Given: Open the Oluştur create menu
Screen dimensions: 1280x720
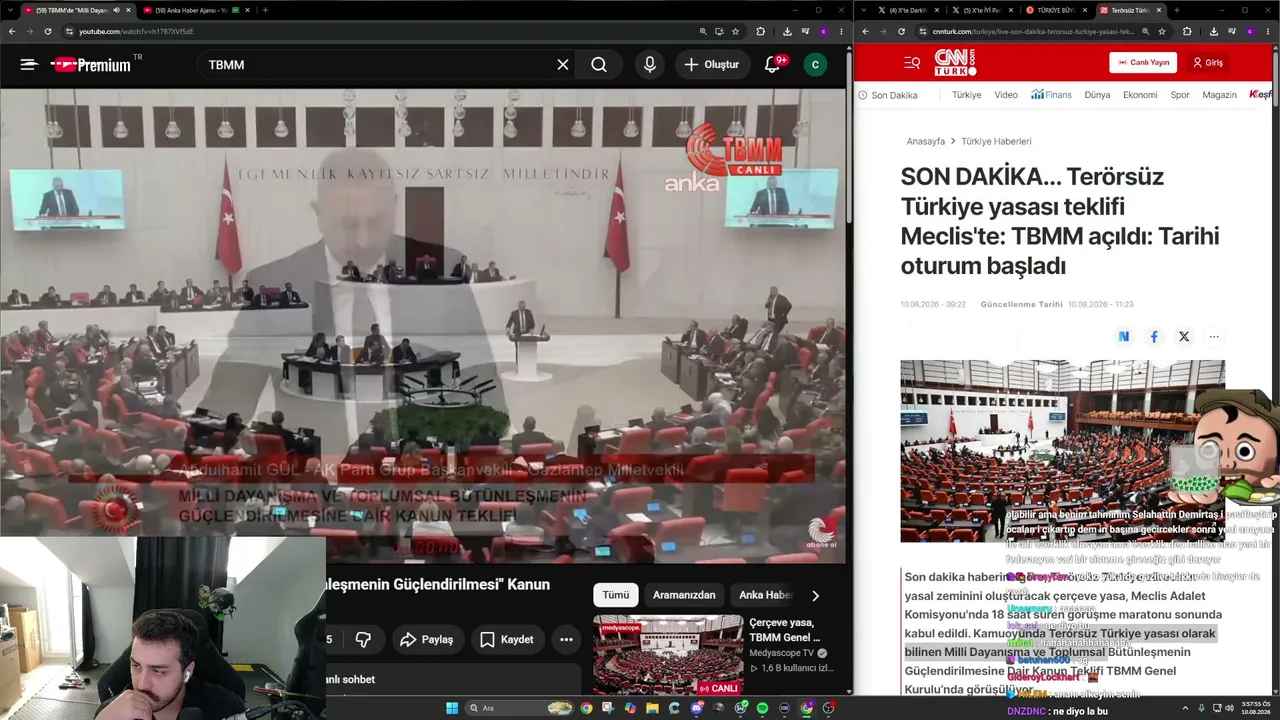Looking at the screenshot, I should [x=712, y=64].
